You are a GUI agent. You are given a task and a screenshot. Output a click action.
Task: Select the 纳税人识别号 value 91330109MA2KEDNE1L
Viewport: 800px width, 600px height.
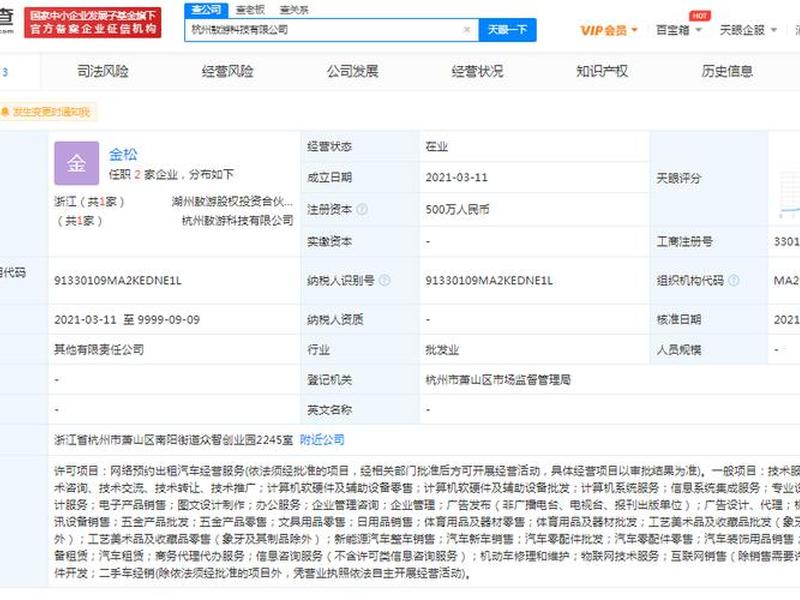(489, 280)
